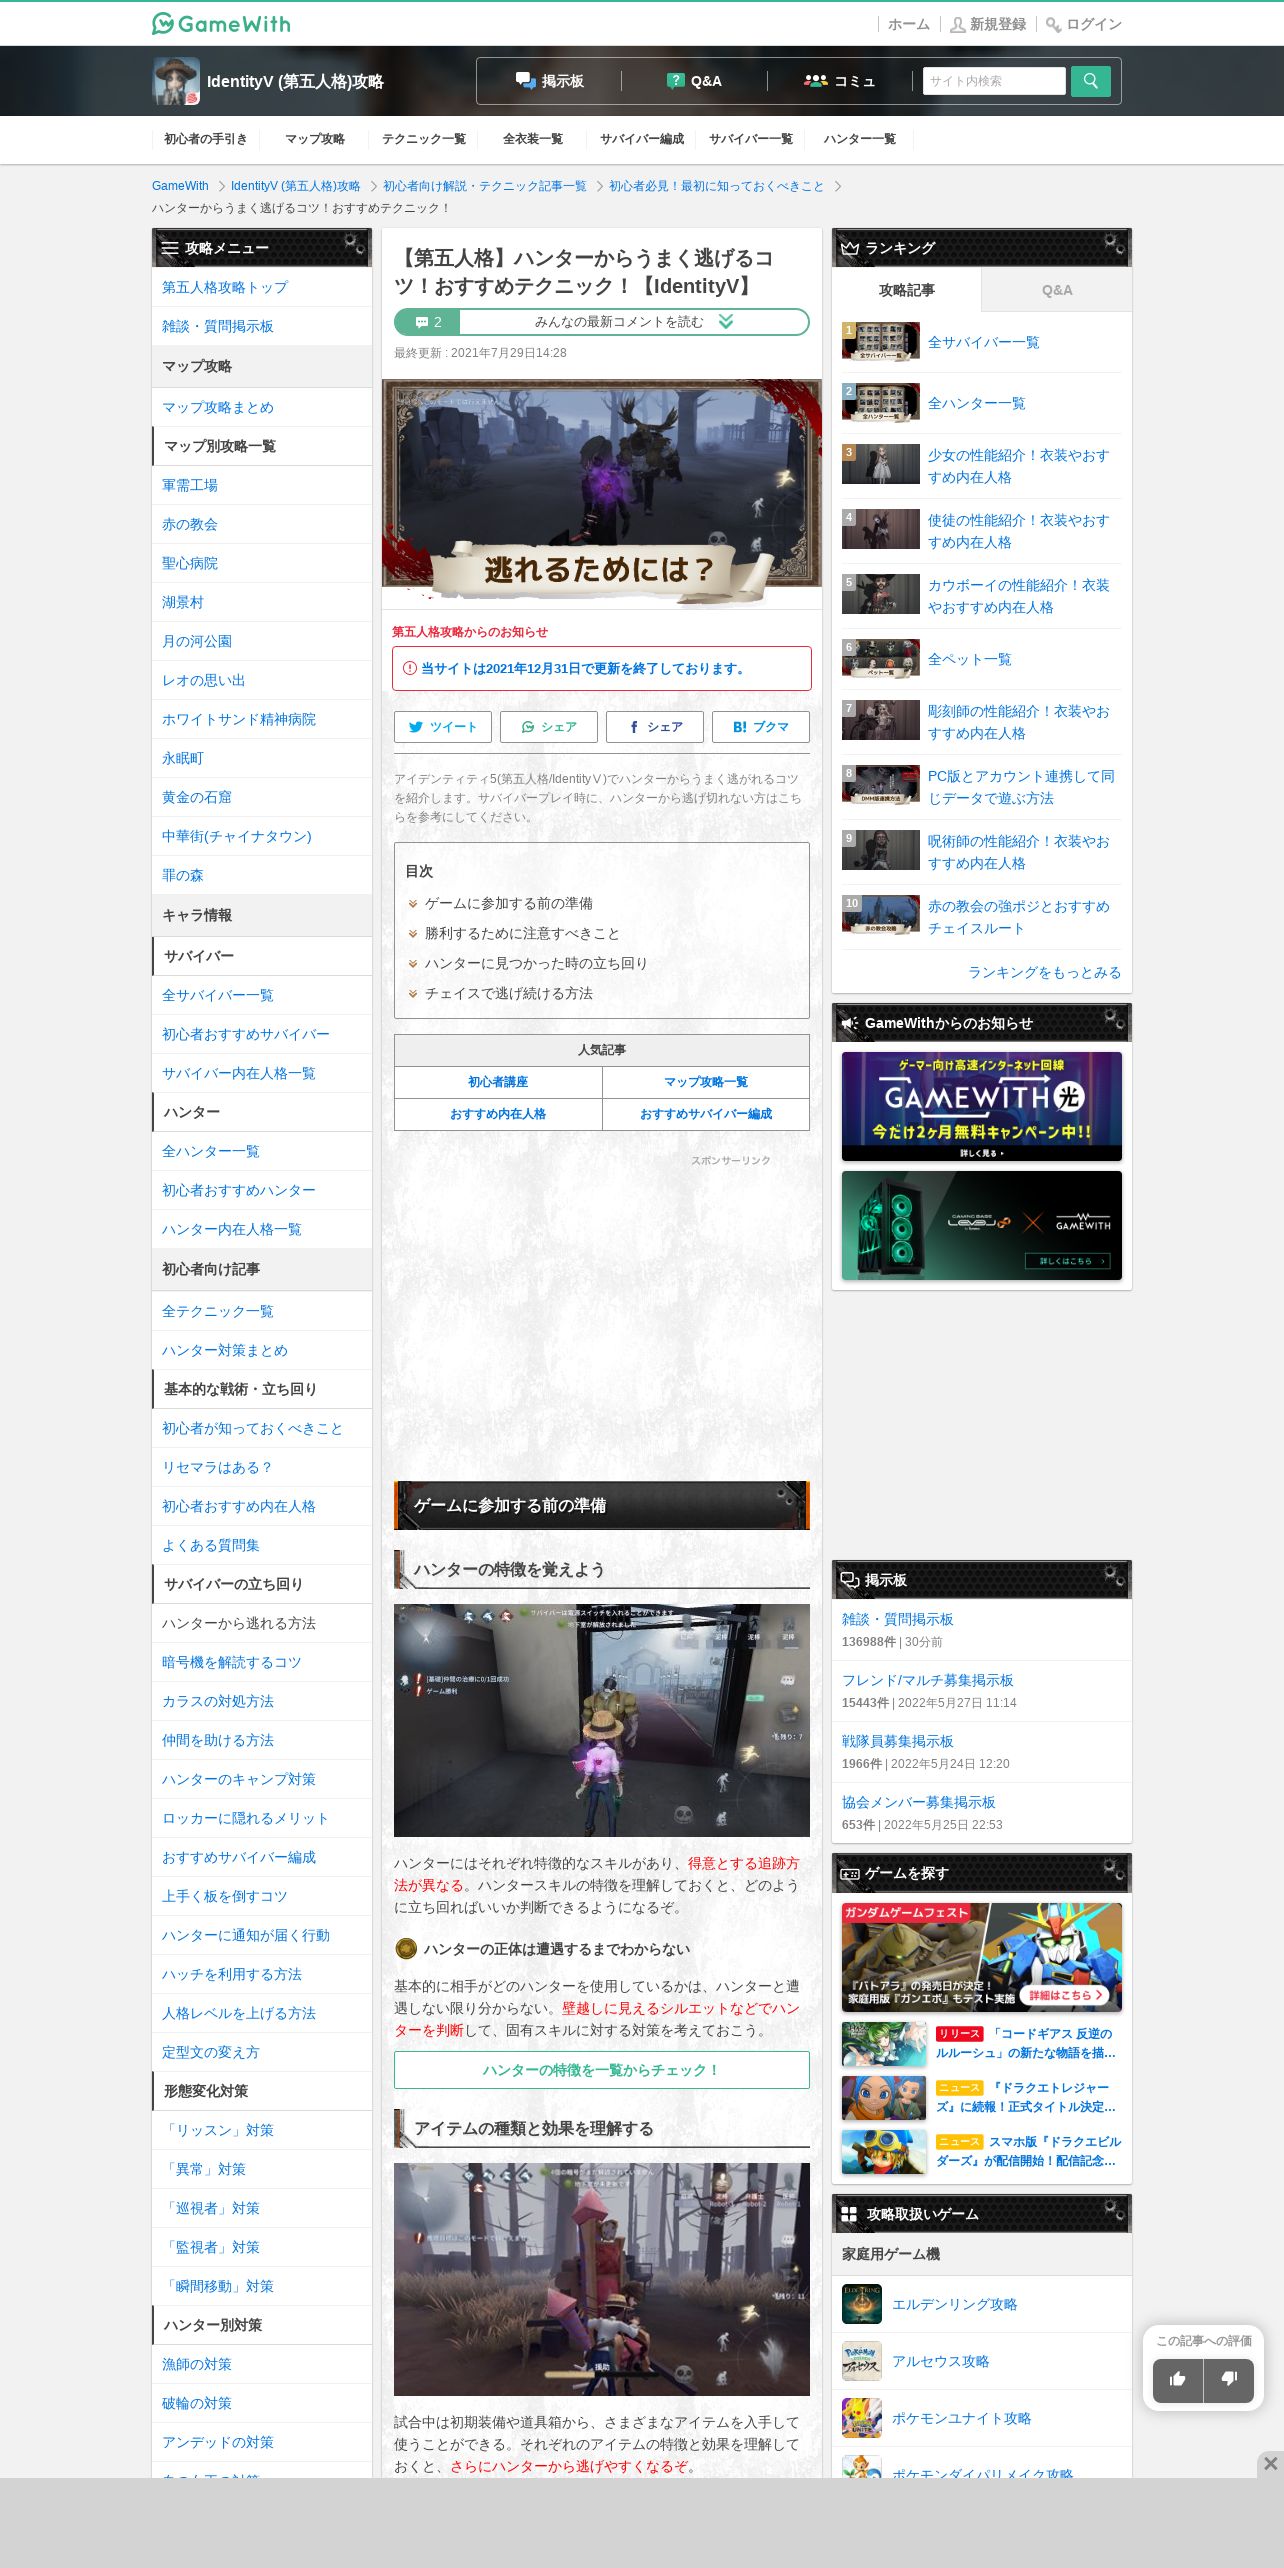Viewport: 1284px width, 2568px height.
Task: Open ranking thumbnail 全サバイバー一覧
Action: coord(881,342)
